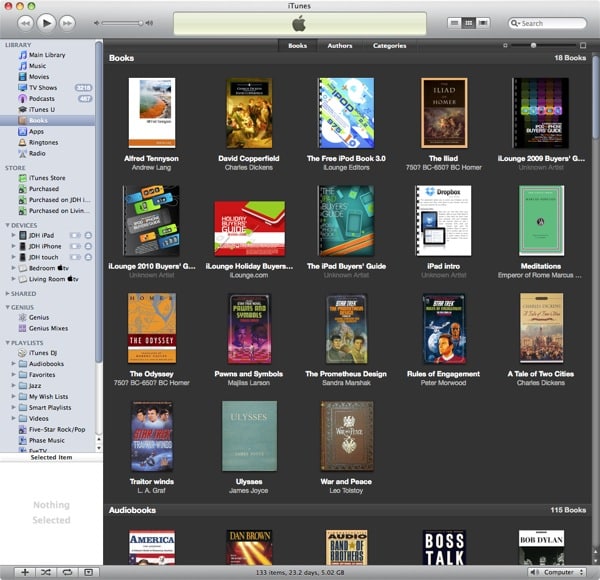Click the Previous track button

tap(25, 23)
